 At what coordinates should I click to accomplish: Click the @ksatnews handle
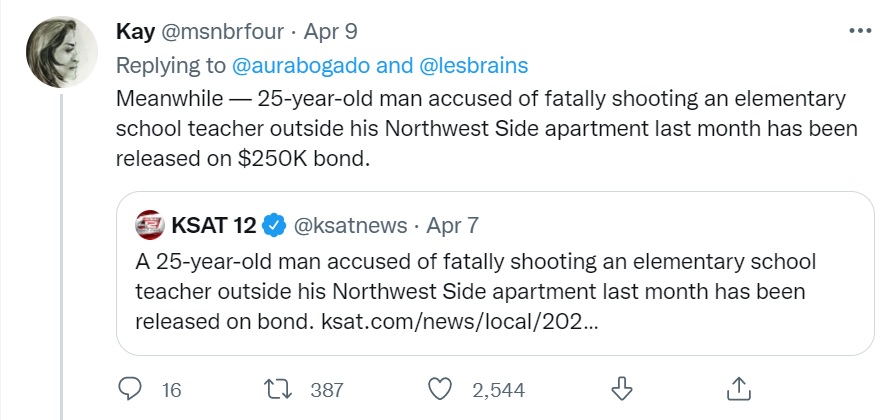(x=350, y=226)
